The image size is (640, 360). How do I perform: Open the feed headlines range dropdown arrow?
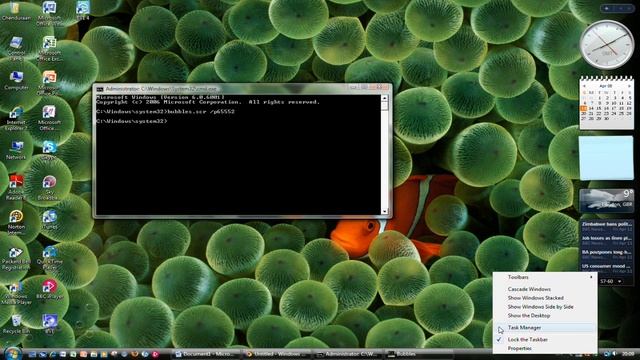tap(620, 281)
